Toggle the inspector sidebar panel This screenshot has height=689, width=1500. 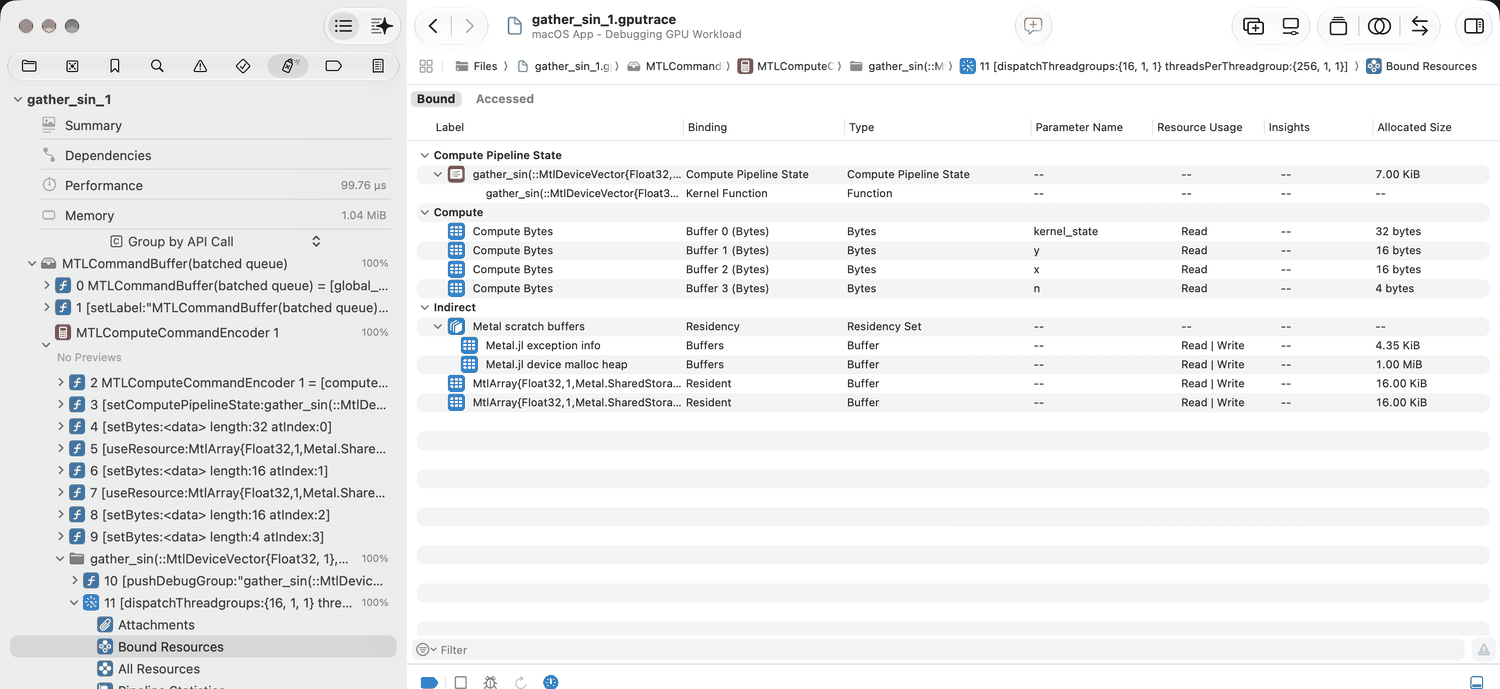point(1474,26)
